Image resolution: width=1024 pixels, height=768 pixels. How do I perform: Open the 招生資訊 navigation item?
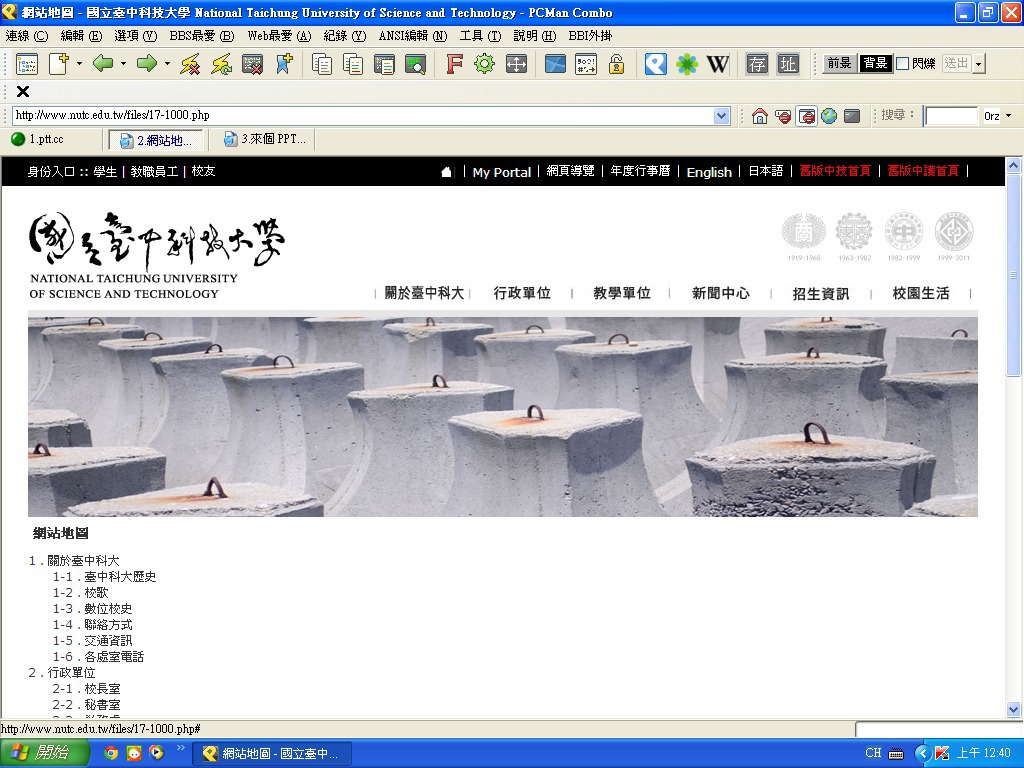pyautogui.click(x=821, y=293)
